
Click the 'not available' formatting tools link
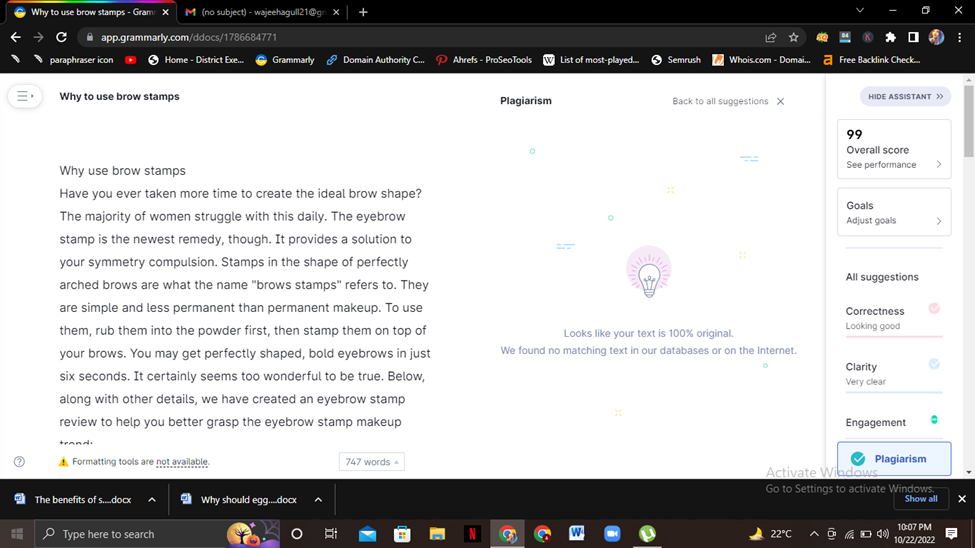click(x=182, y=462)
